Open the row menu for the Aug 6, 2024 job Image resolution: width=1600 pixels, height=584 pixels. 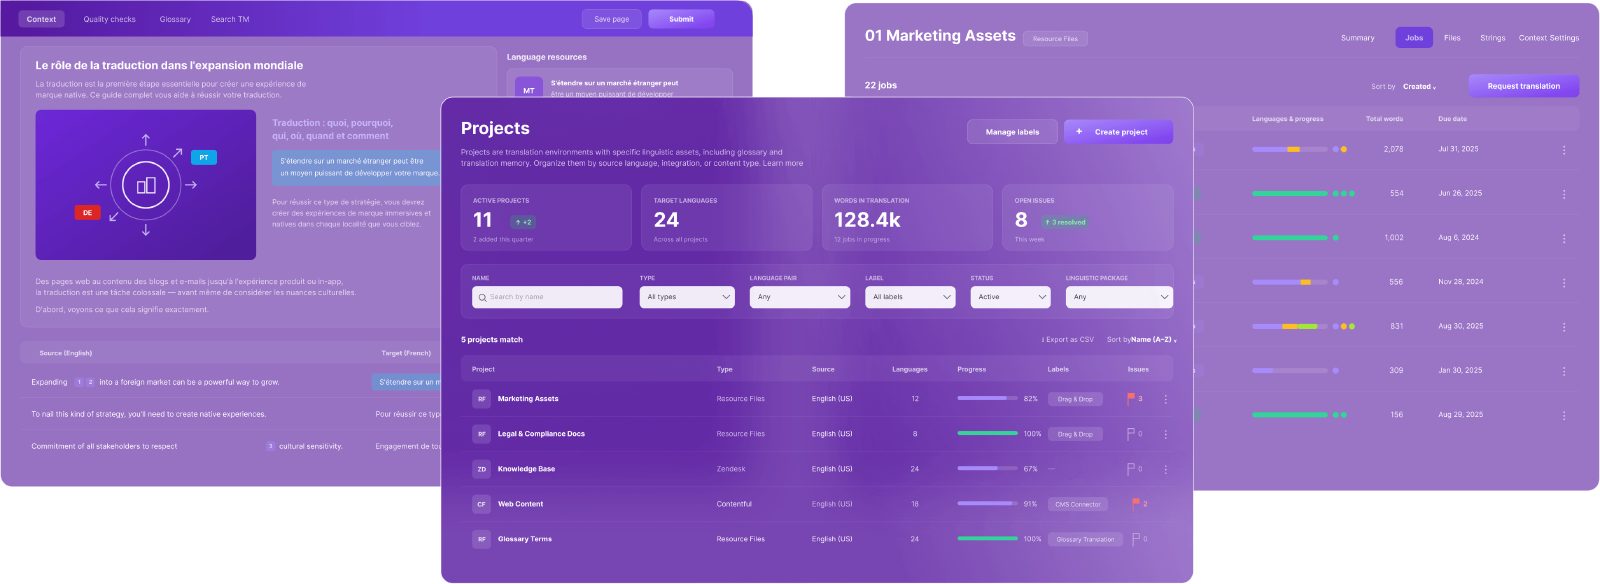tap(1564, 238)
